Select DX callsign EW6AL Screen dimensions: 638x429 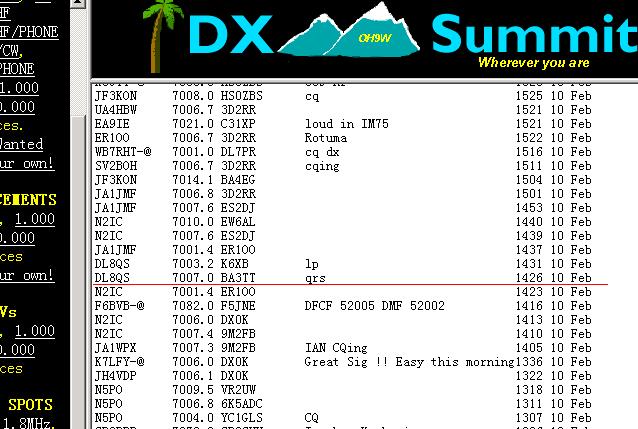pyautogui.click(x=238, y=222)
